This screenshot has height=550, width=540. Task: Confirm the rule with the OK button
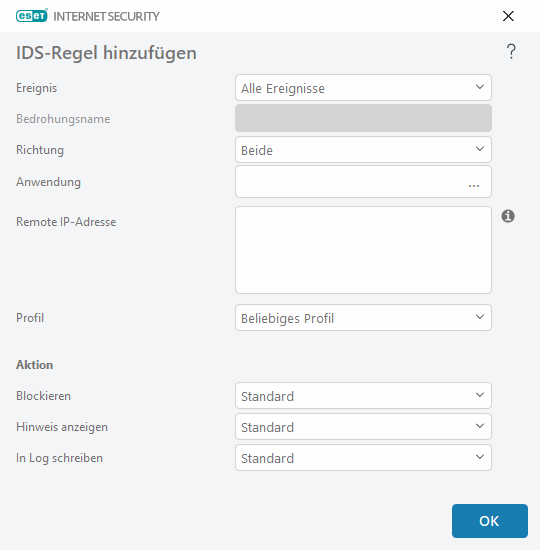coord(489,521)
